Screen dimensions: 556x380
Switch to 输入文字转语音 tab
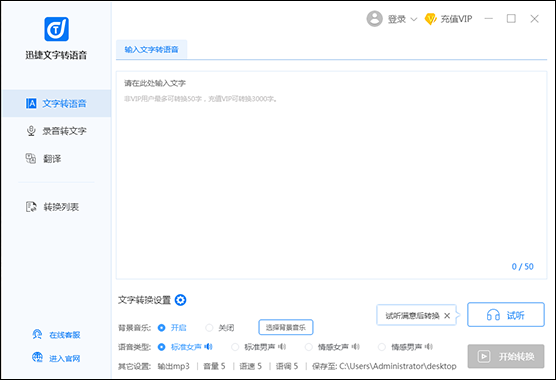coord(151,50)
